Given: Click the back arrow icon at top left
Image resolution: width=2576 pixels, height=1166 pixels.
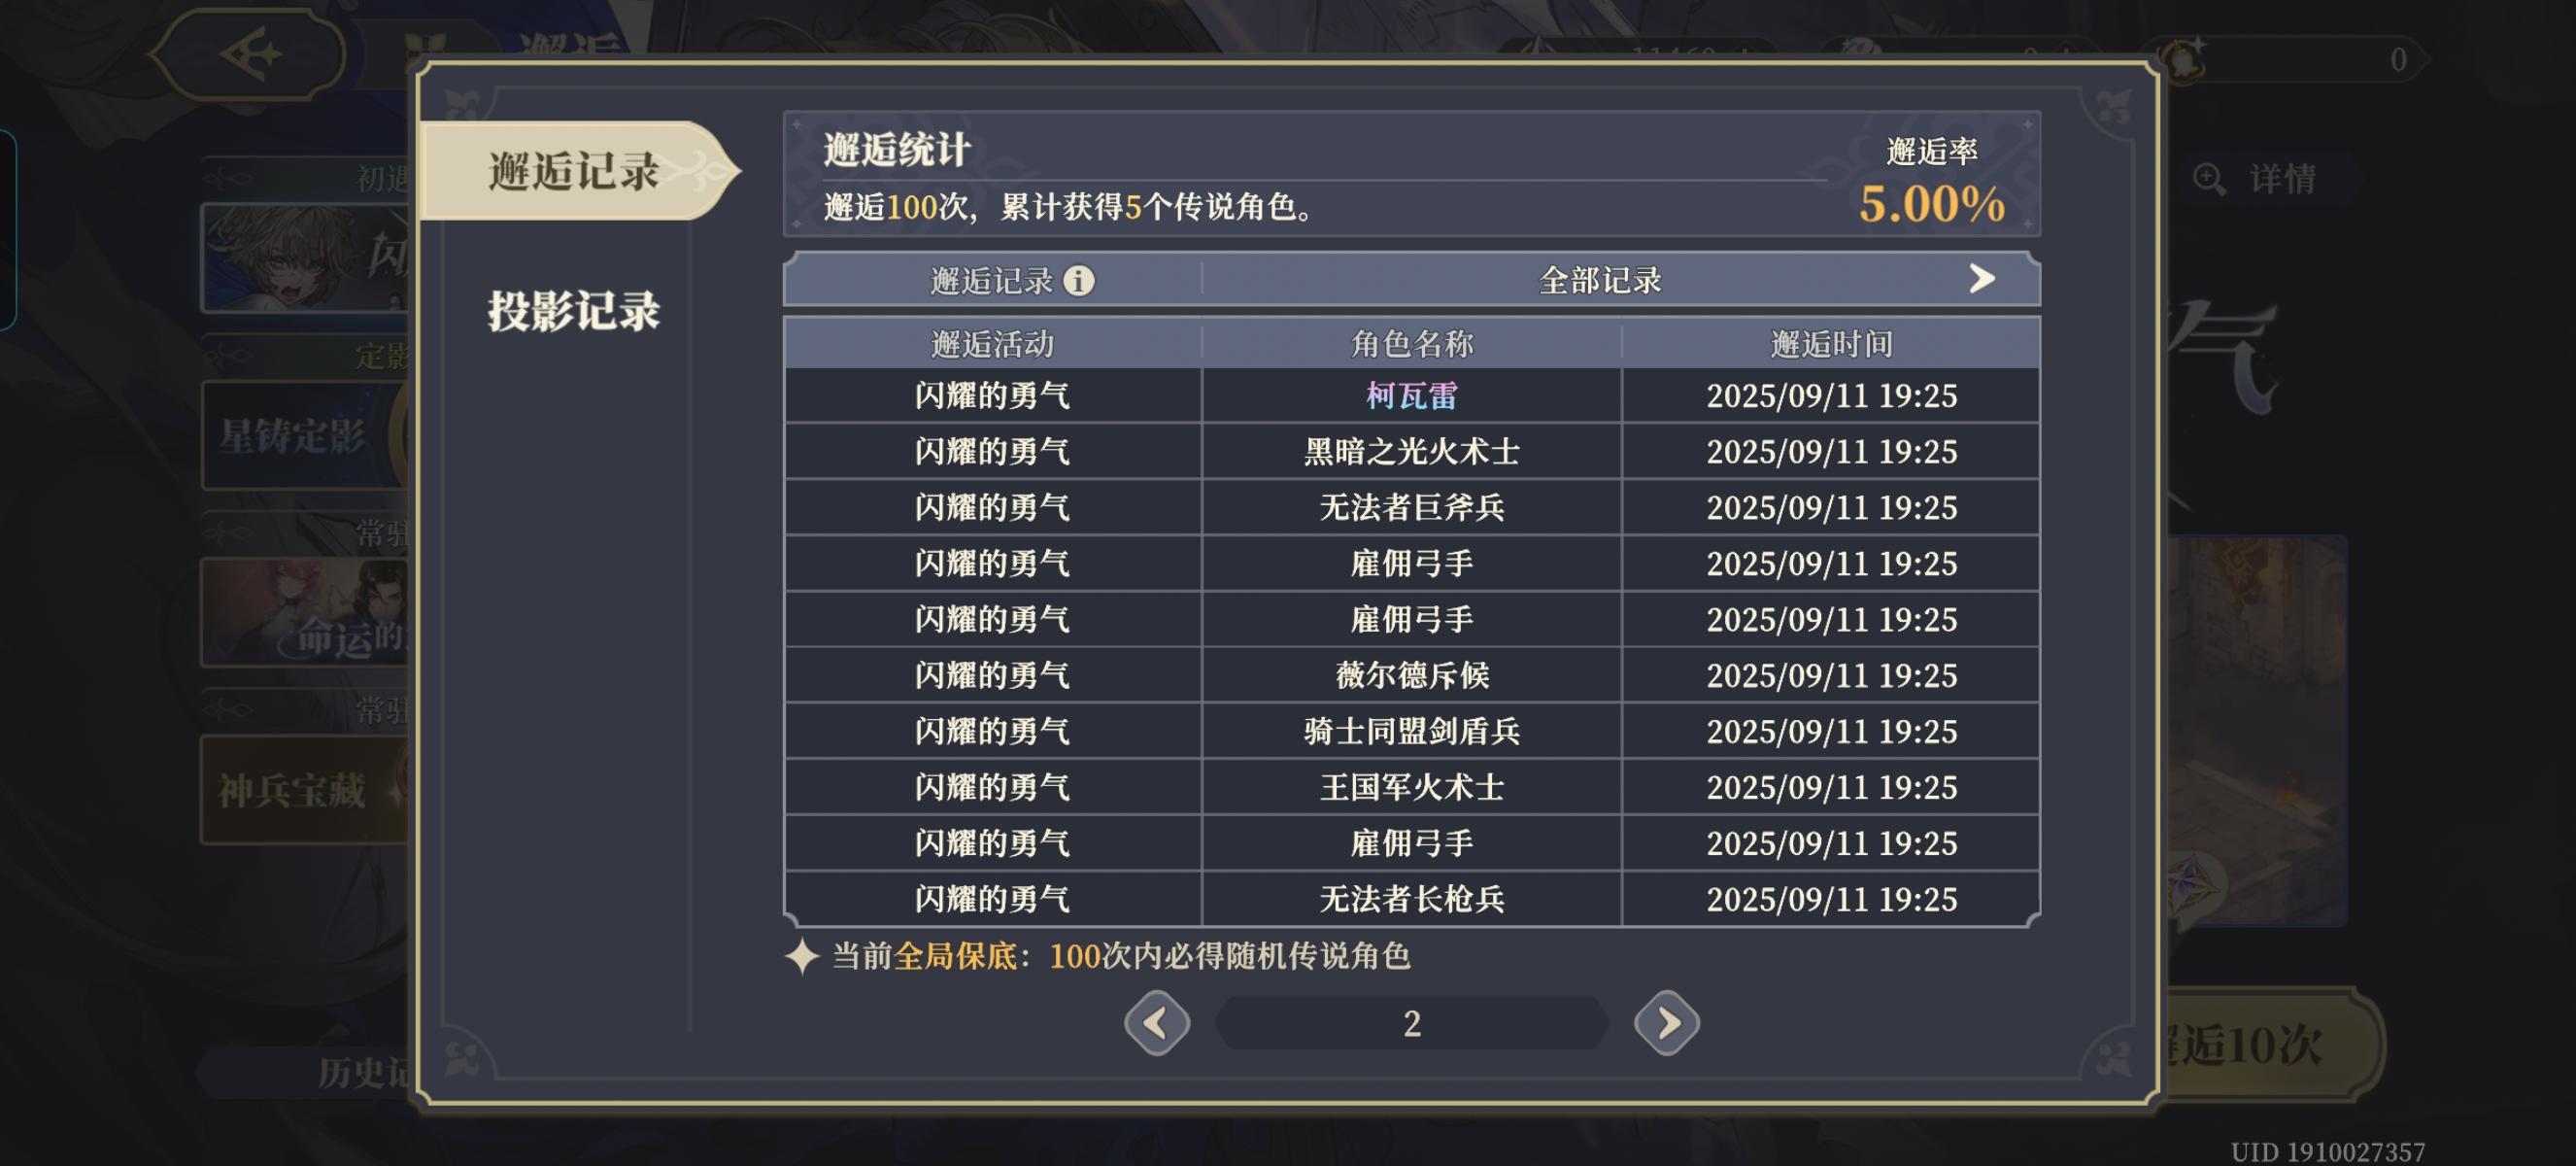Looking at the screenshot, I should (250, 54).
